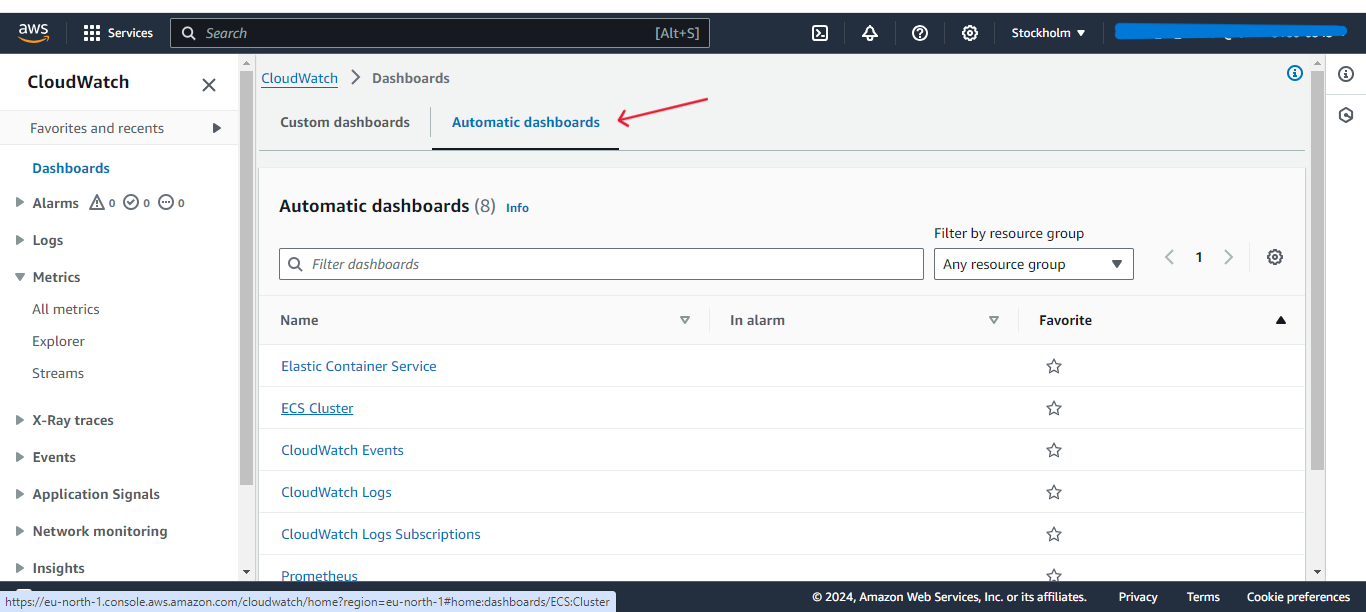This screenshot has width=1366, height=612.
Task: Go to previous page of dashboards
Action: click(x=1169, y=257)
